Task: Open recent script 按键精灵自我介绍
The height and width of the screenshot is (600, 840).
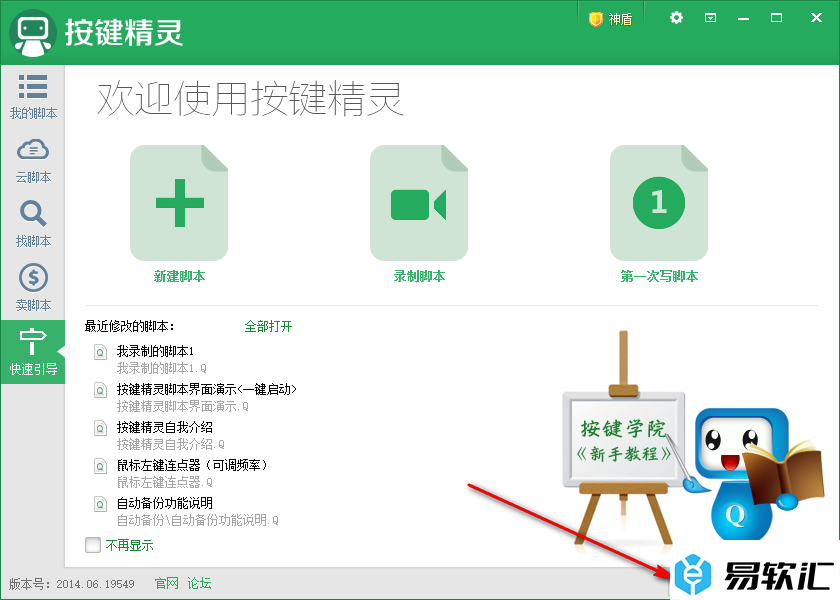Action: click(165, 428)
